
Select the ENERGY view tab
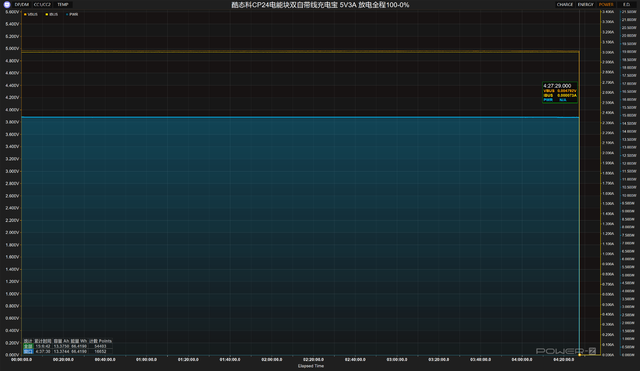(x=585, y=4)
